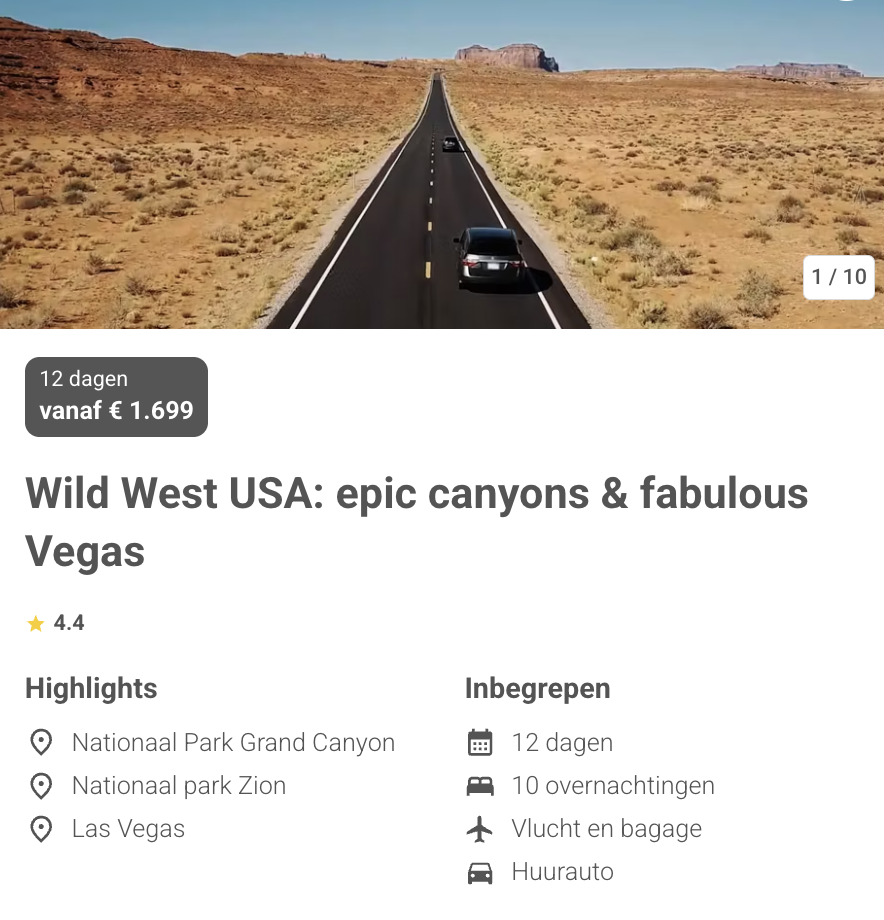This screenshot has width=884, height=920.
Task: Click the 12 dagen vanaf € 1.699 price badge
Action: click(116, 397)
